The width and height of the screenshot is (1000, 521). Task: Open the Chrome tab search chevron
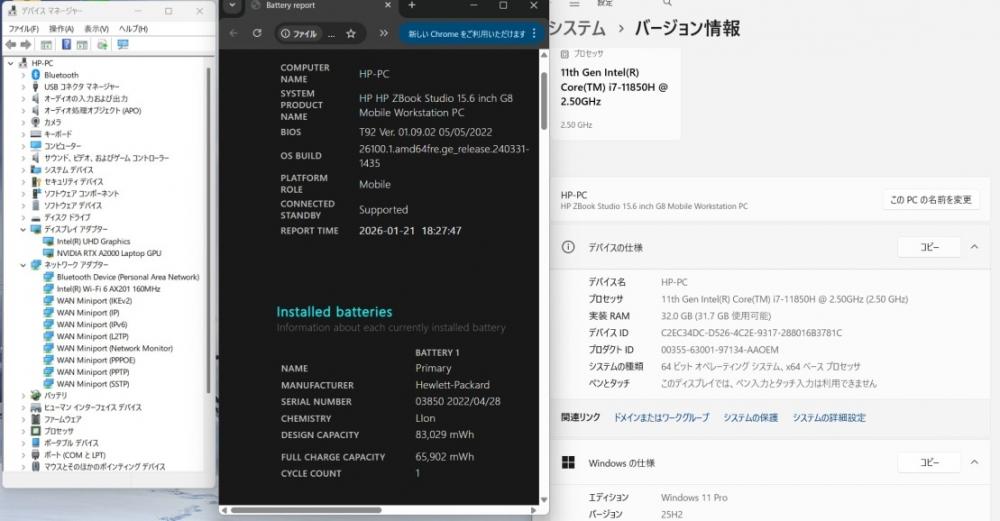pos(232,5)
